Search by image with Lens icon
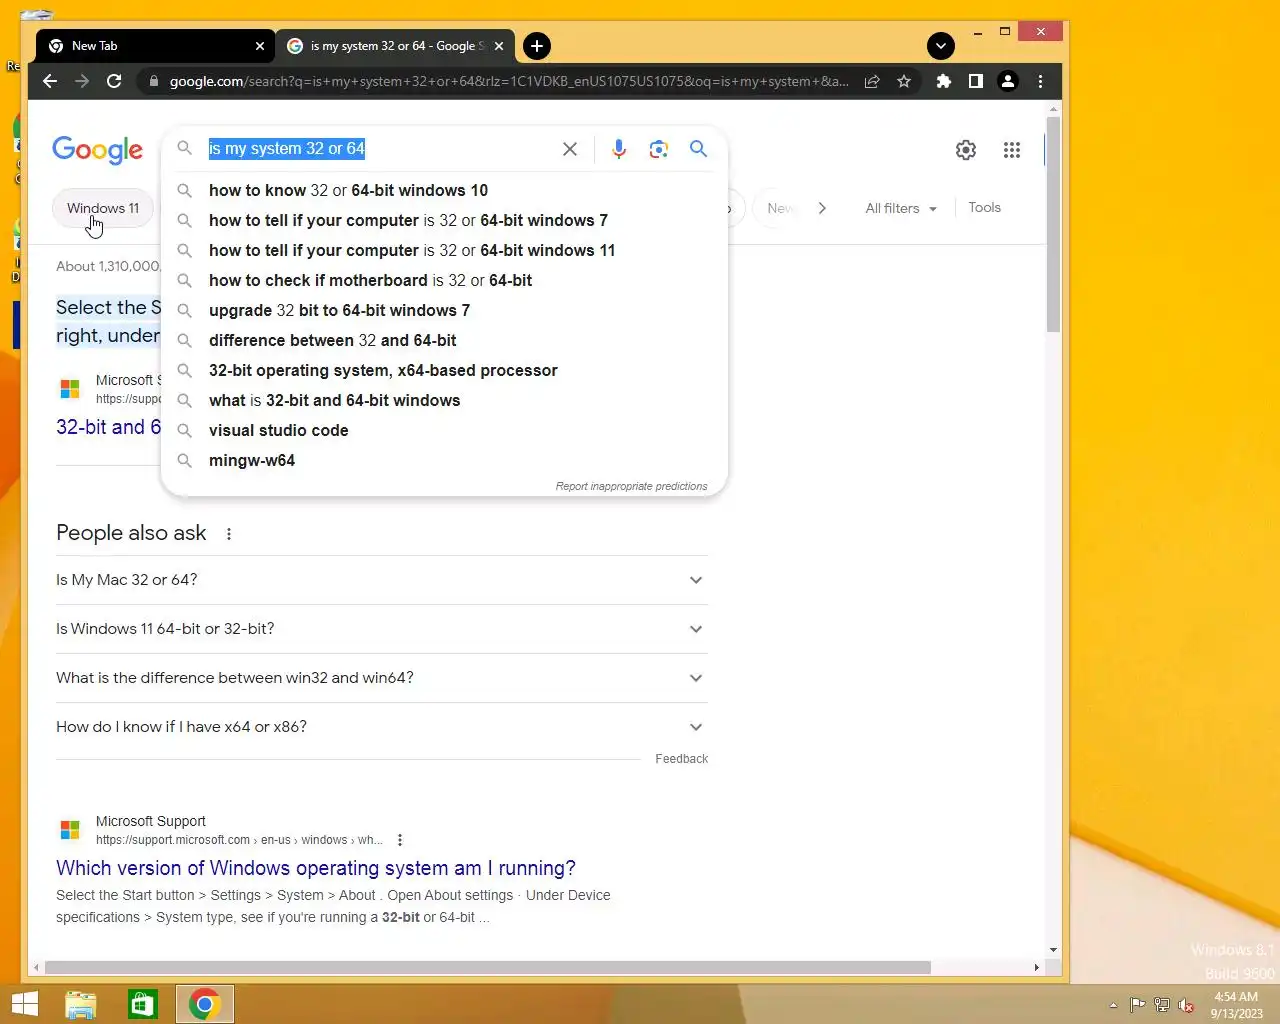The height and width of the screenshot is (1024, 1280). [658, 149]
